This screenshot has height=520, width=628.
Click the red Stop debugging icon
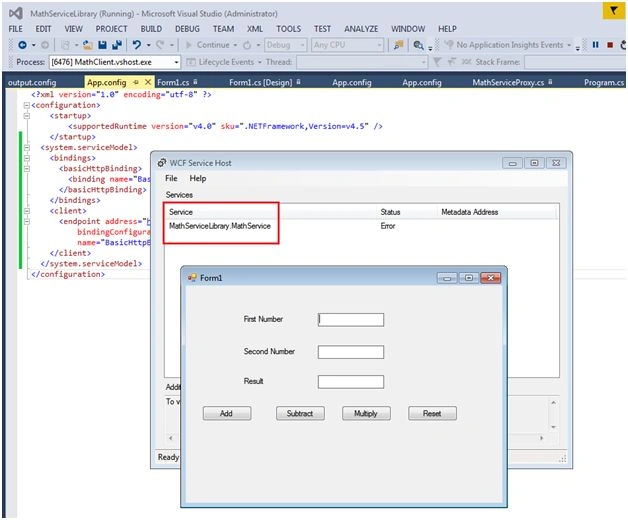click(610, 45)
